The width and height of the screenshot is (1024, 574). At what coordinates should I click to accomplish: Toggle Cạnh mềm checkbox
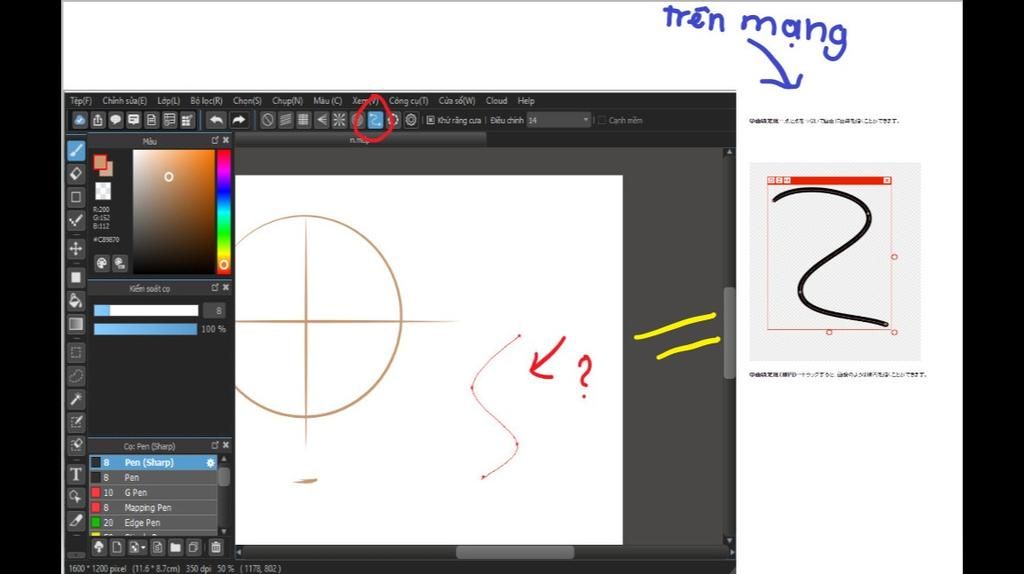click(x=602, y=120)
